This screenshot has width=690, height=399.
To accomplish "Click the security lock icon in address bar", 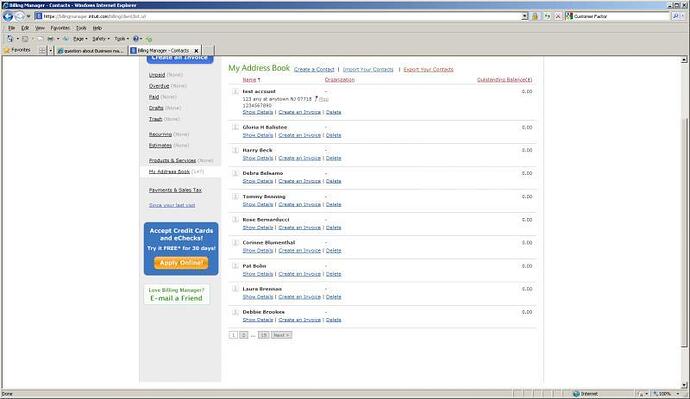I will 535,16.
